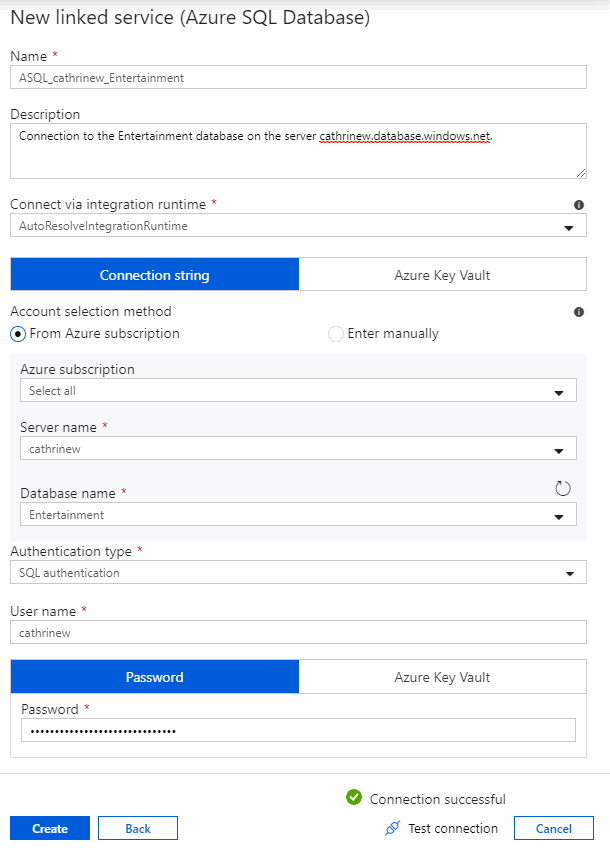Switch to Azure Key Vault connection tab
The width and height of the screenshot is (610, 855).
tap(443, 274)
